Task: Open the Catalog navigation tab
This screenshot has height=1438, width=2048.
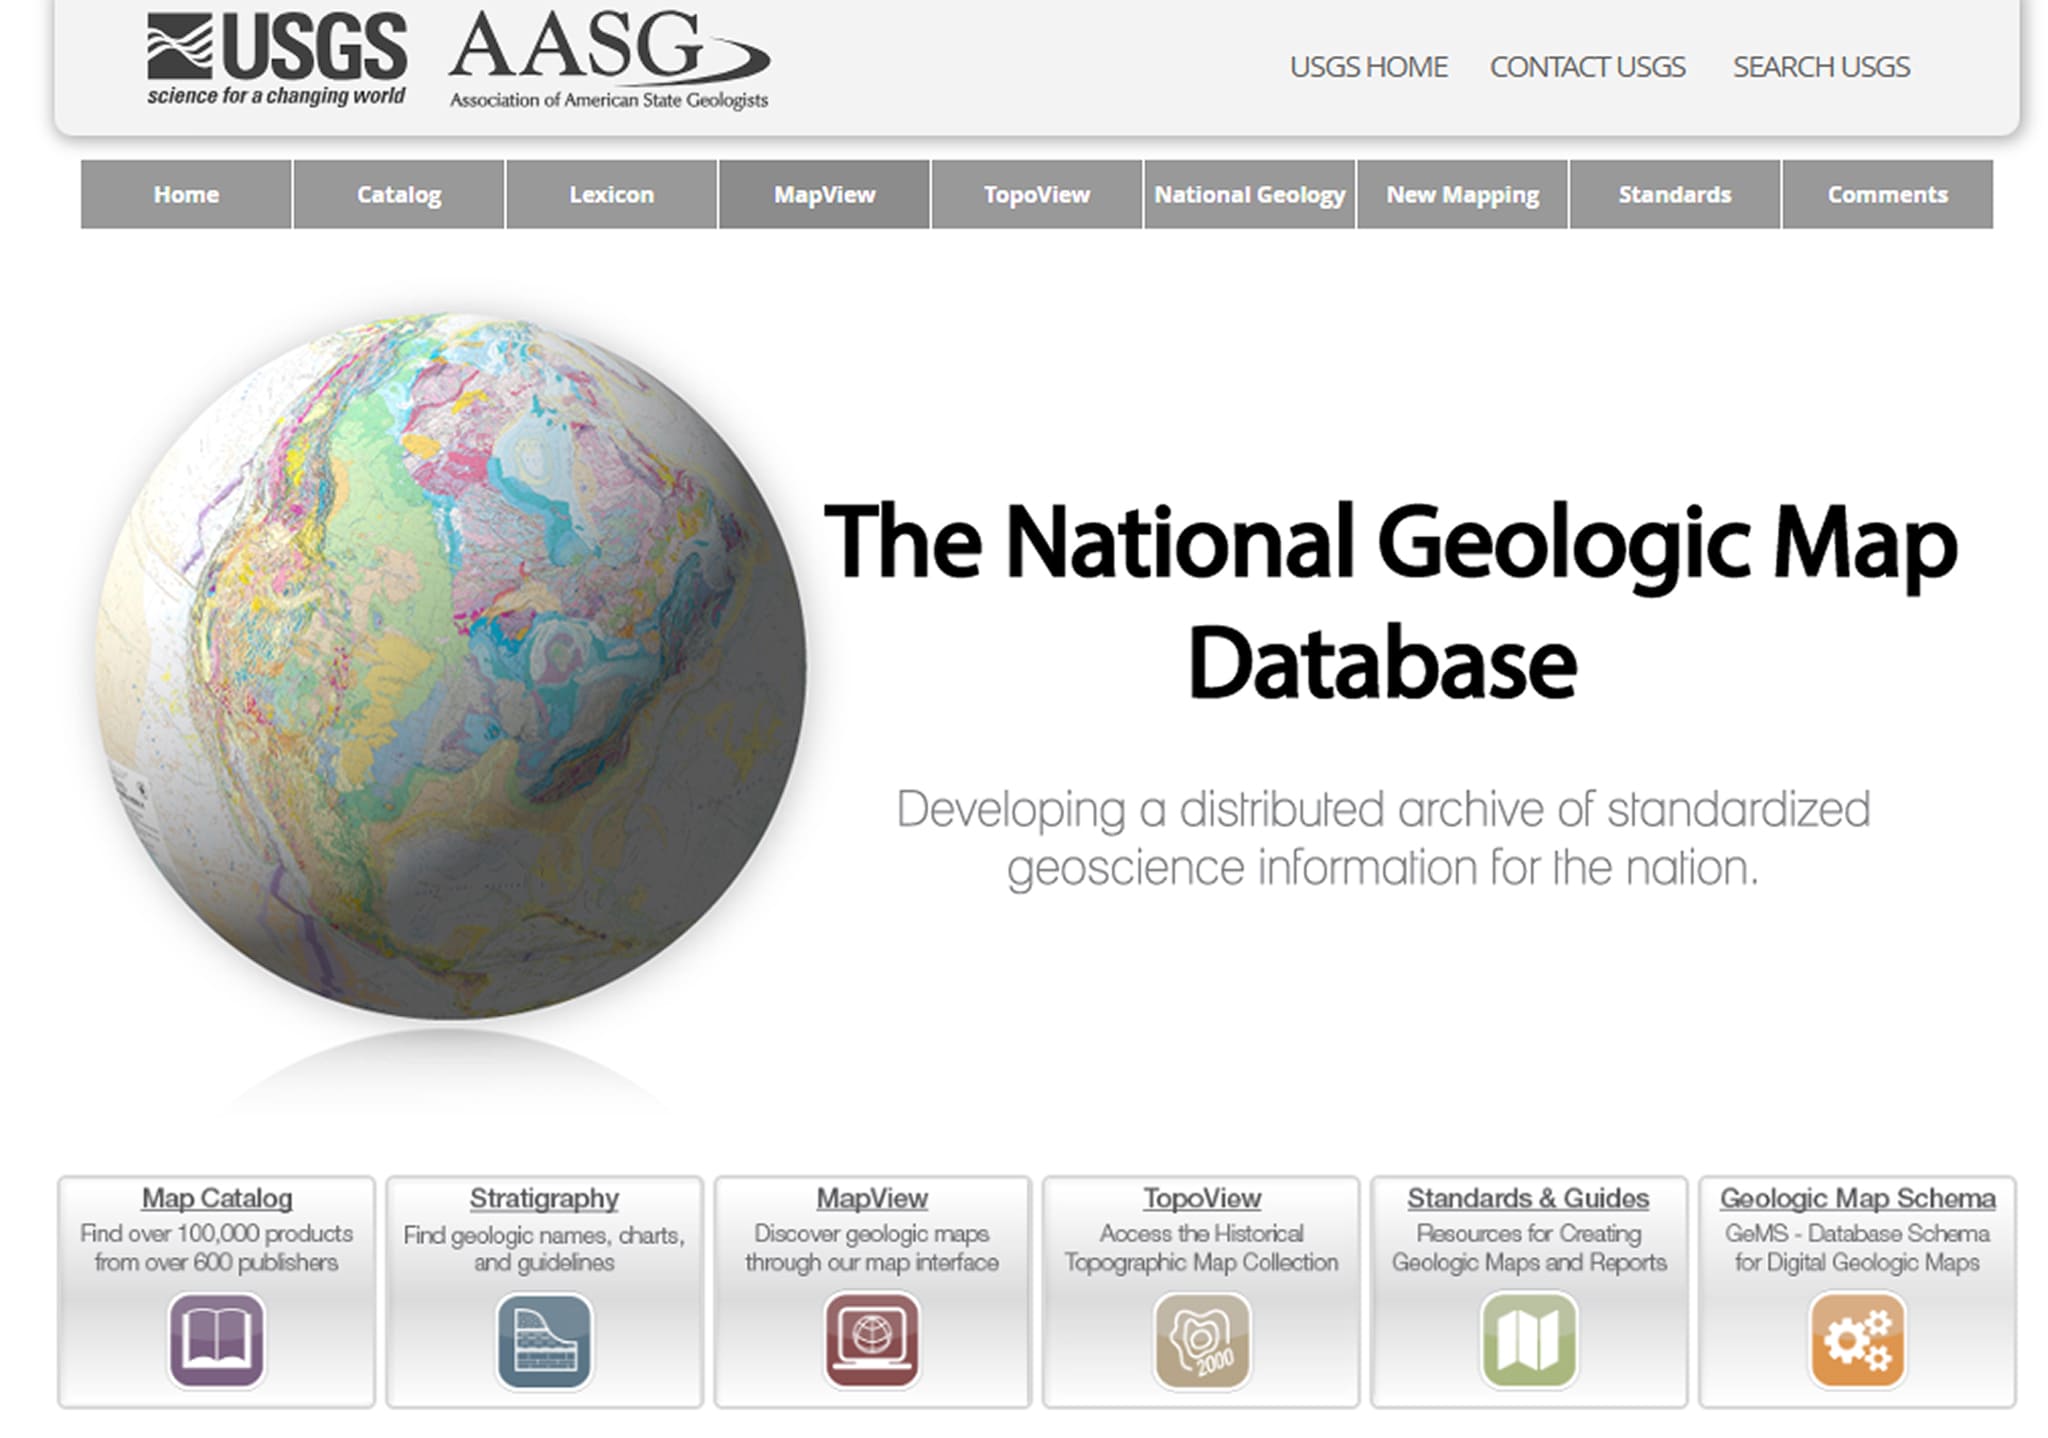Action: tap(399, 195)
